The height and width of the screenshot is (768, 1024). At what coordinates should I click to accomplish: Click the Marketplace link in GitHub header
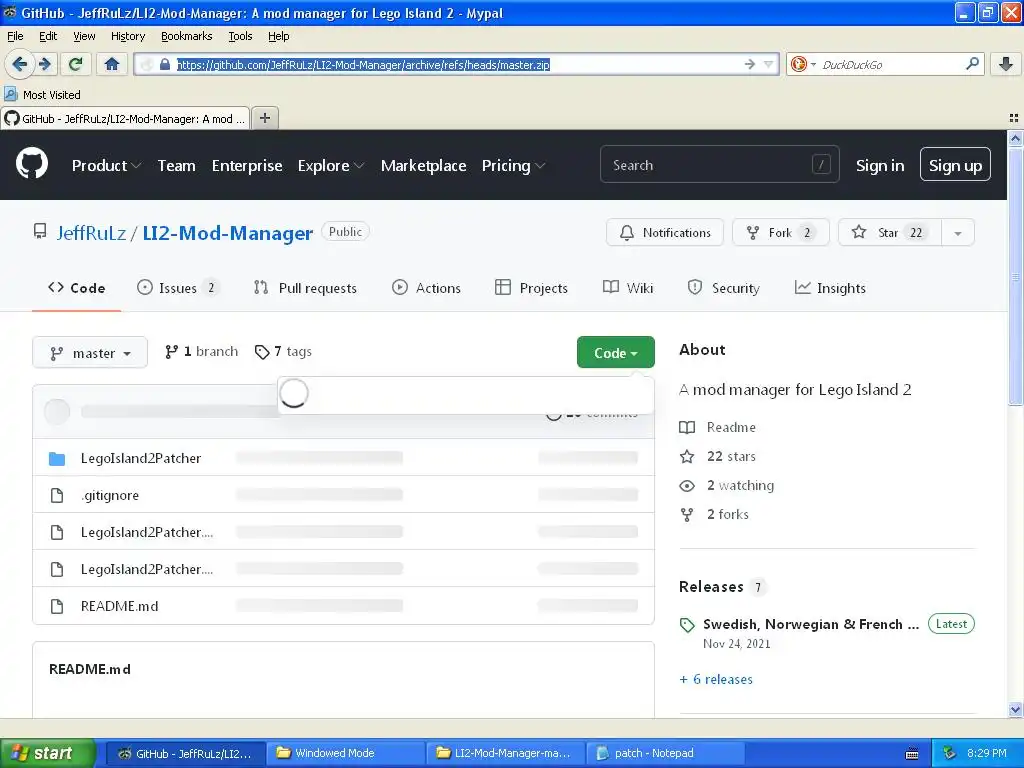(423, 166)
